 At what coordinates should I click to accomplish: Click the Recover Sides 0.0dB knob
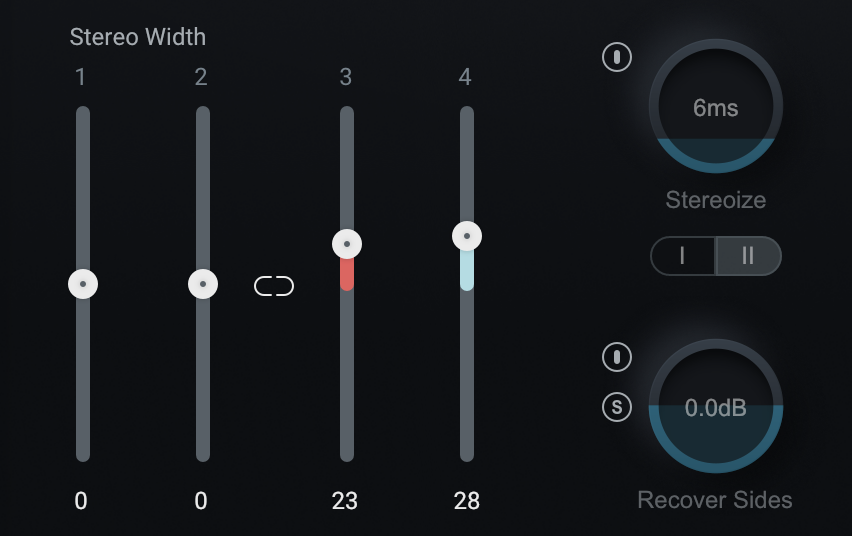point(716,407)
